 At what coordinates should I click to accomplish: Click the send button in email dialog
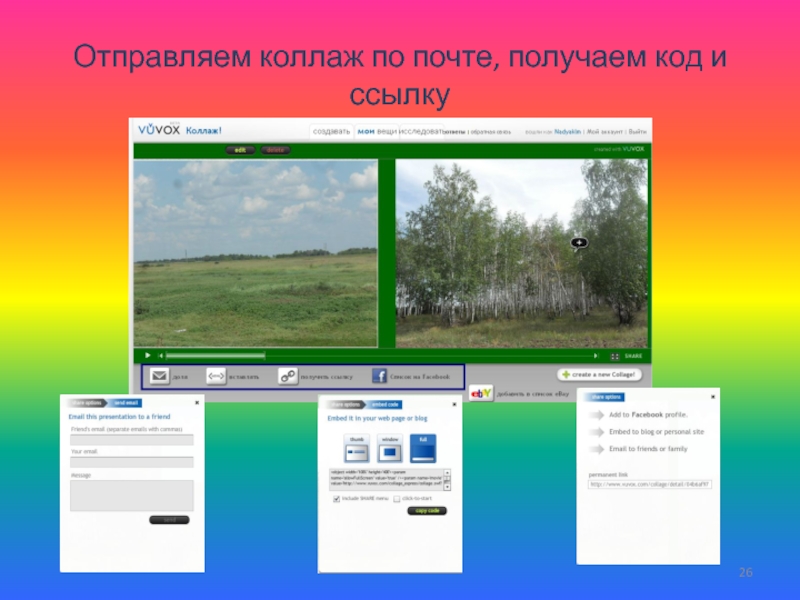169,520
